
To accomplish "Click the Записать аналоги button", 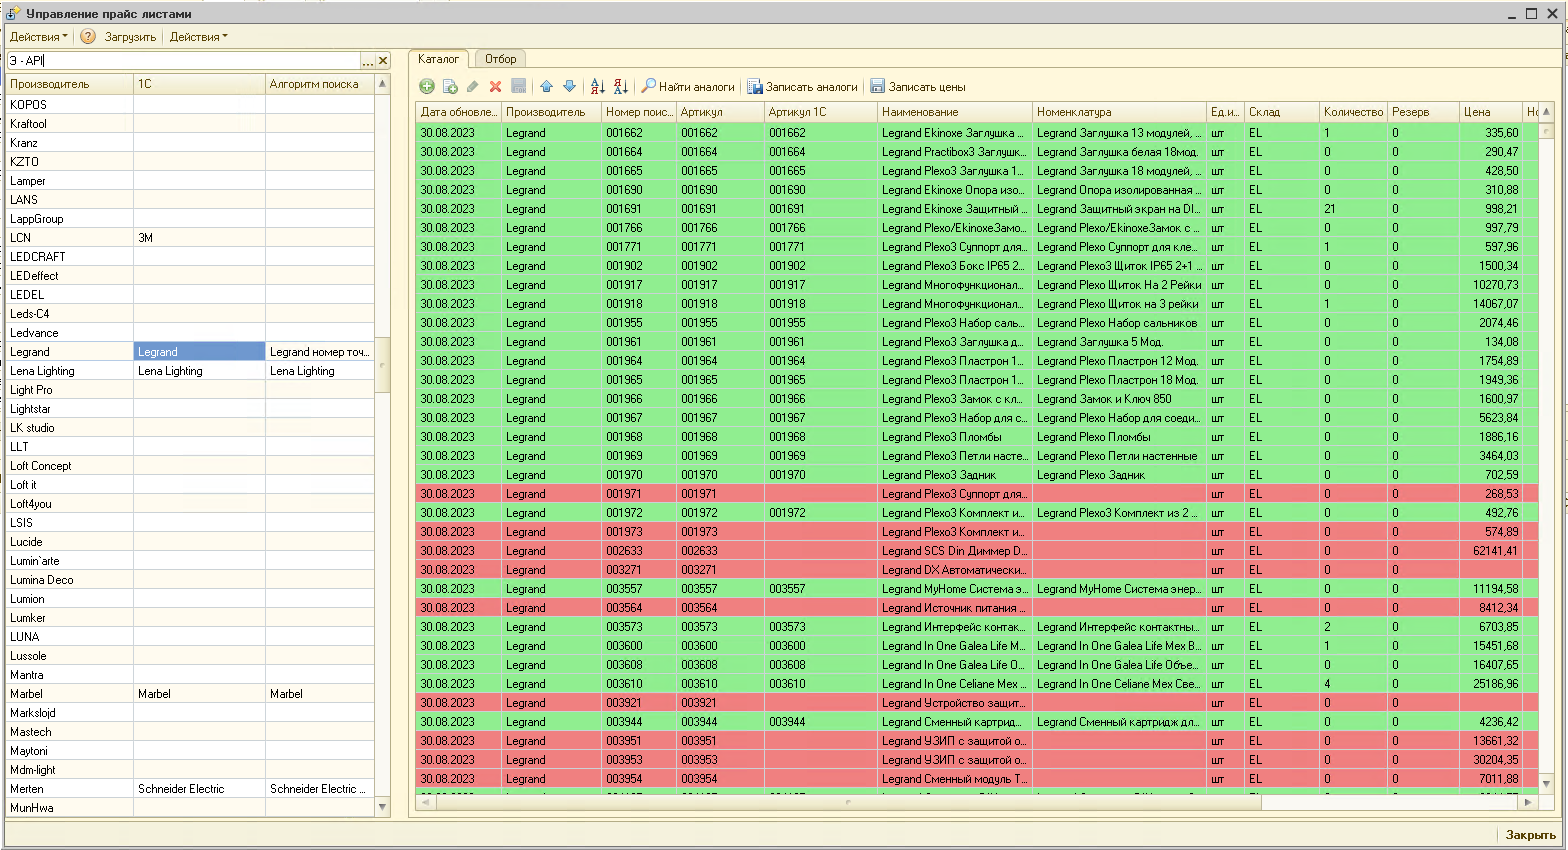I will pos(802,87).
